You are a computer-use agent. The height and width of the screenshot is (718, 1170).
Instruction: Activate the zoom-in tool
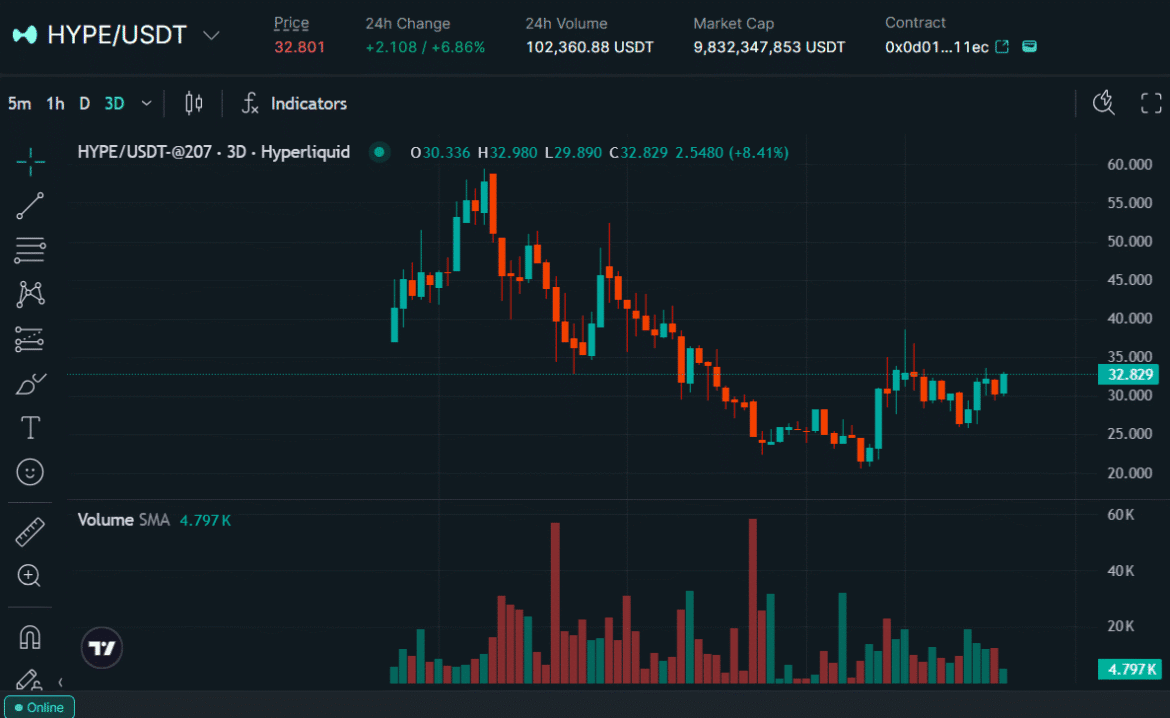point(29,576)
